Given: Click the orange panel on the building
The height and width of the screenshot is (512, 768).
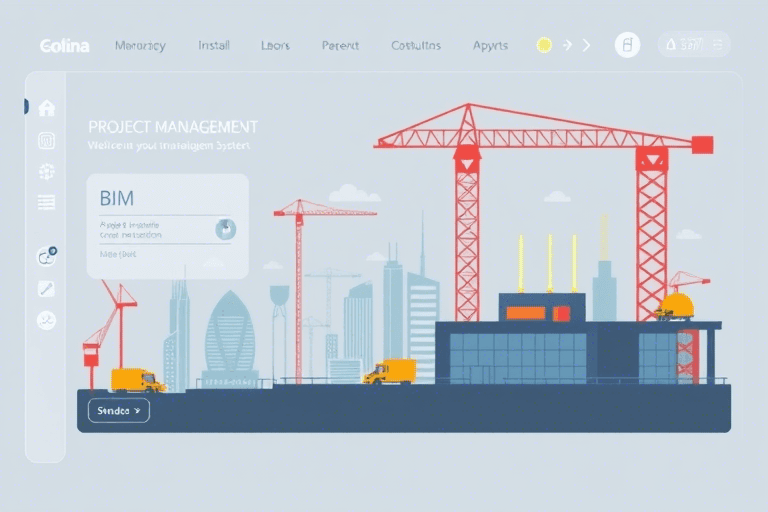Looking at the screenshot, I should click(526, 313).
